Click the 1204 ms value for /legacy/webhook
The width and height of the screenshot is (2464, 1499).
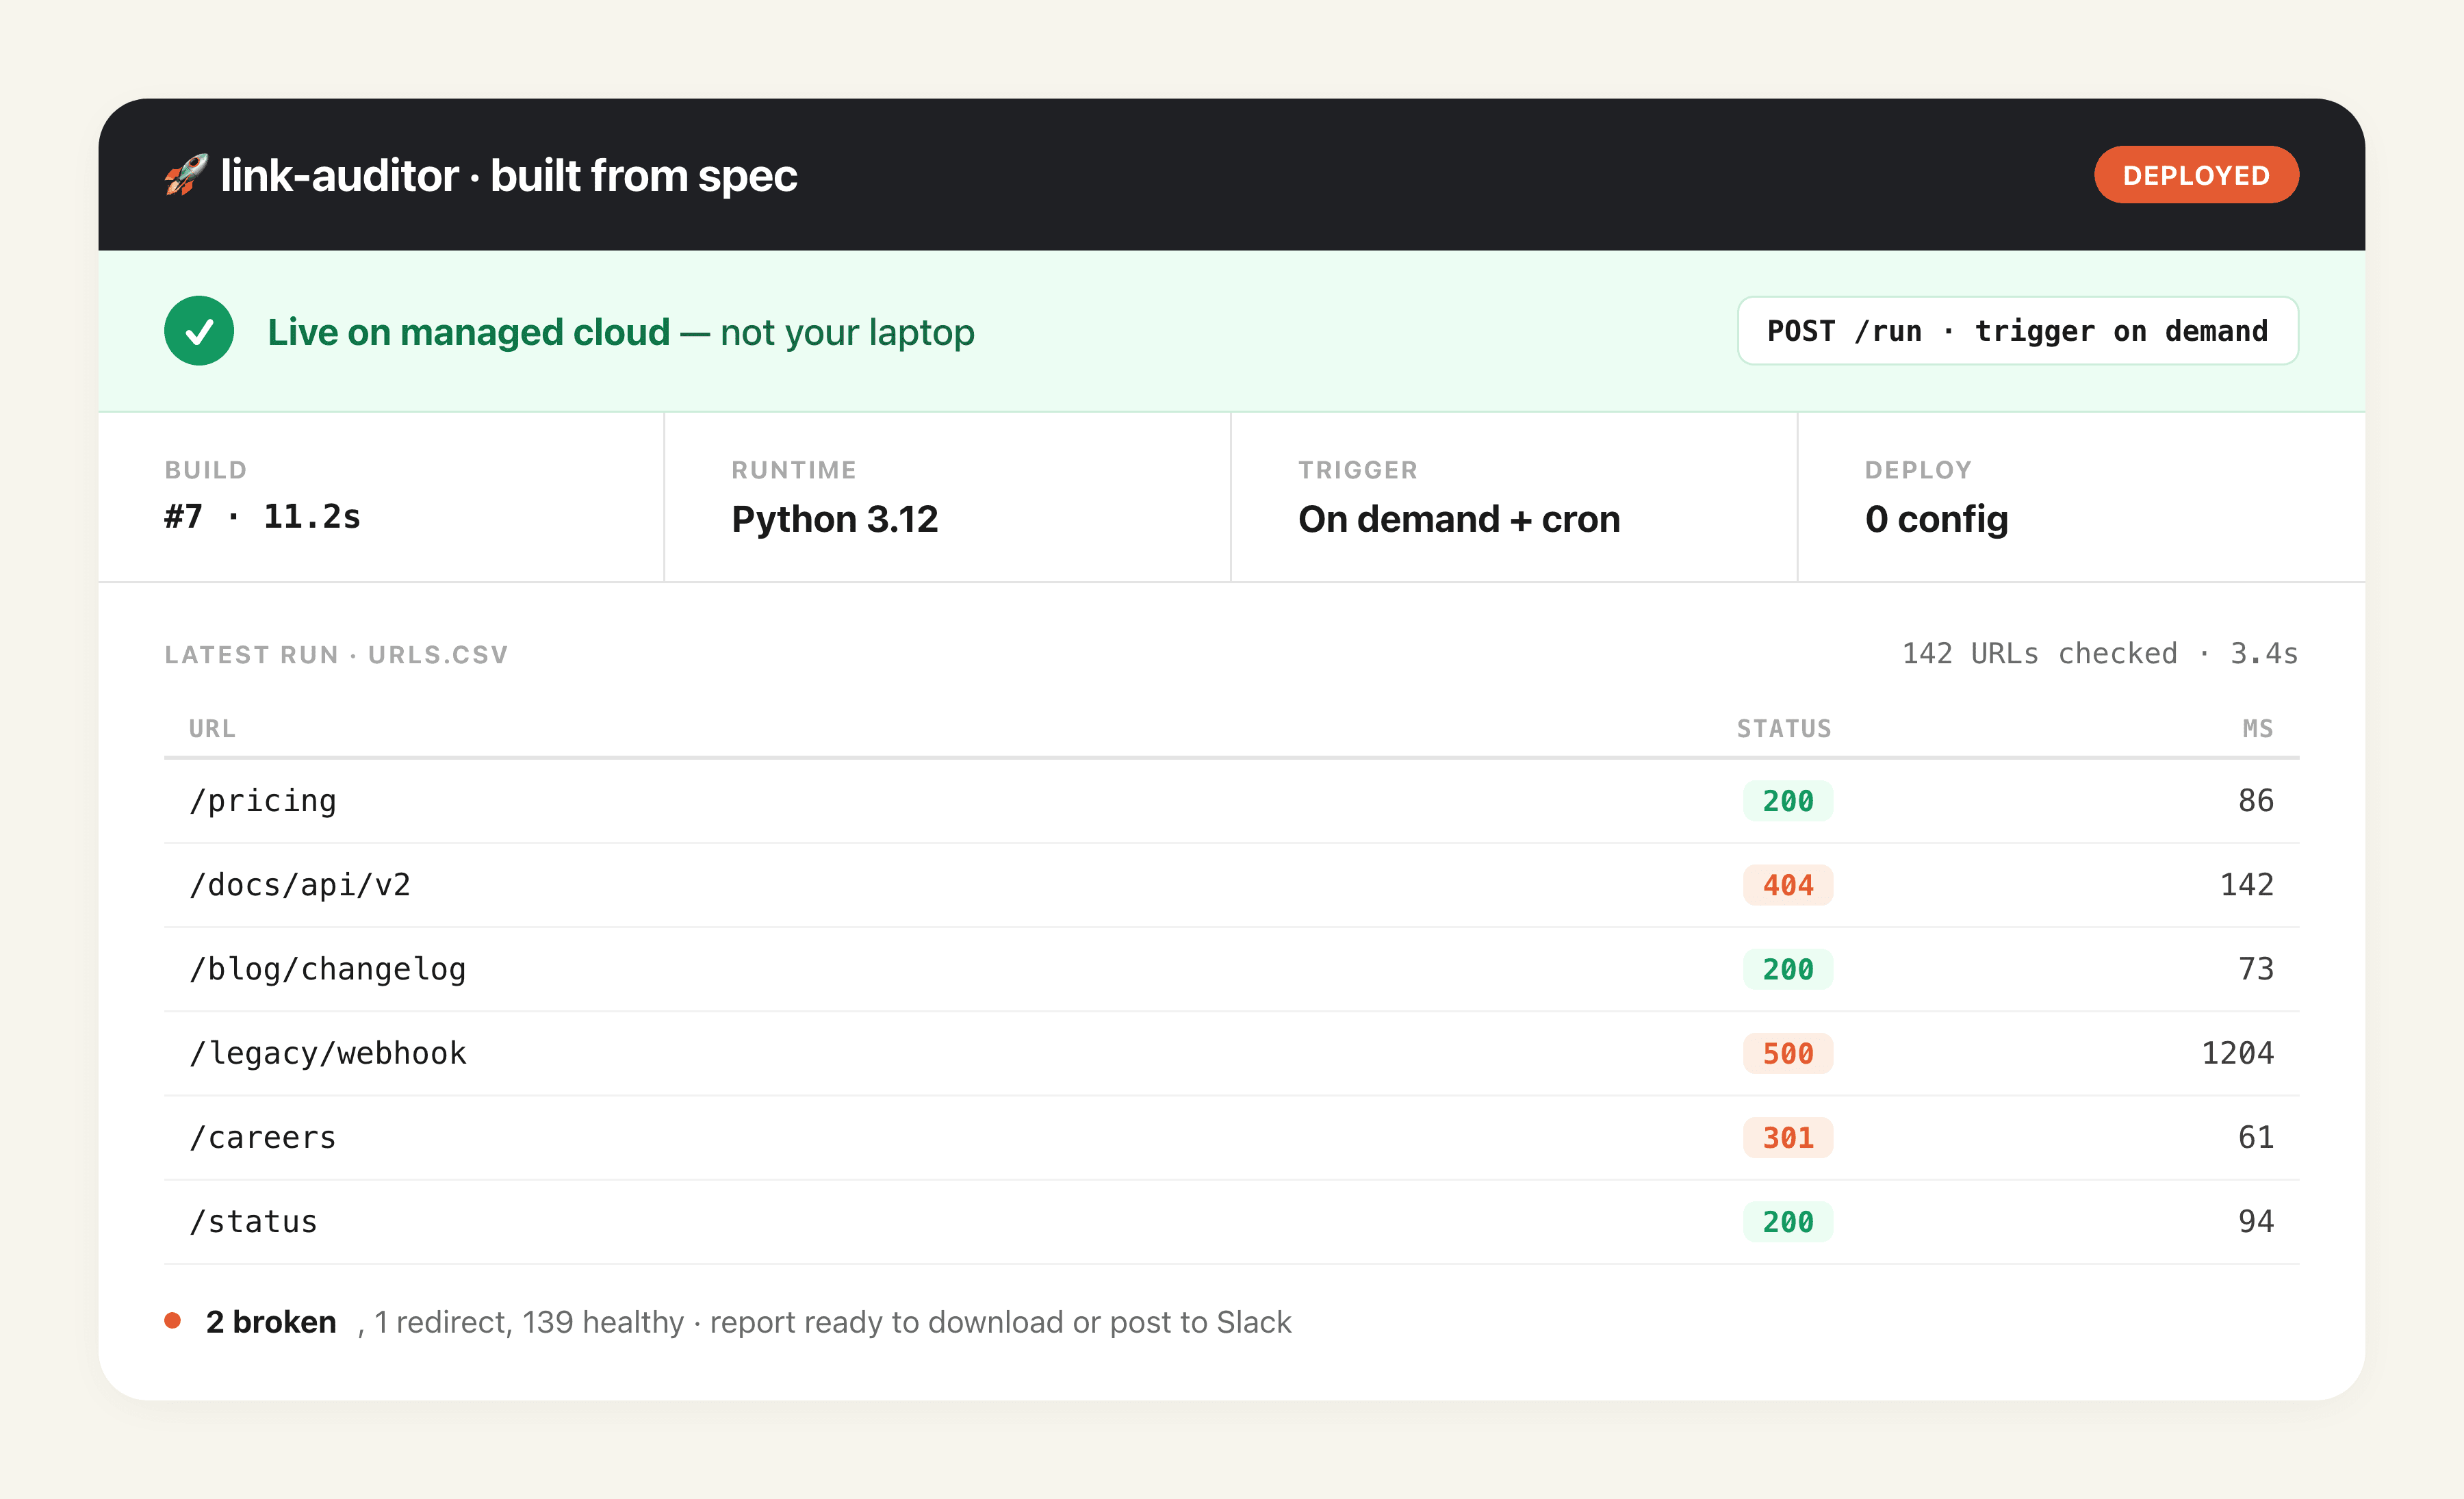2238,1053
